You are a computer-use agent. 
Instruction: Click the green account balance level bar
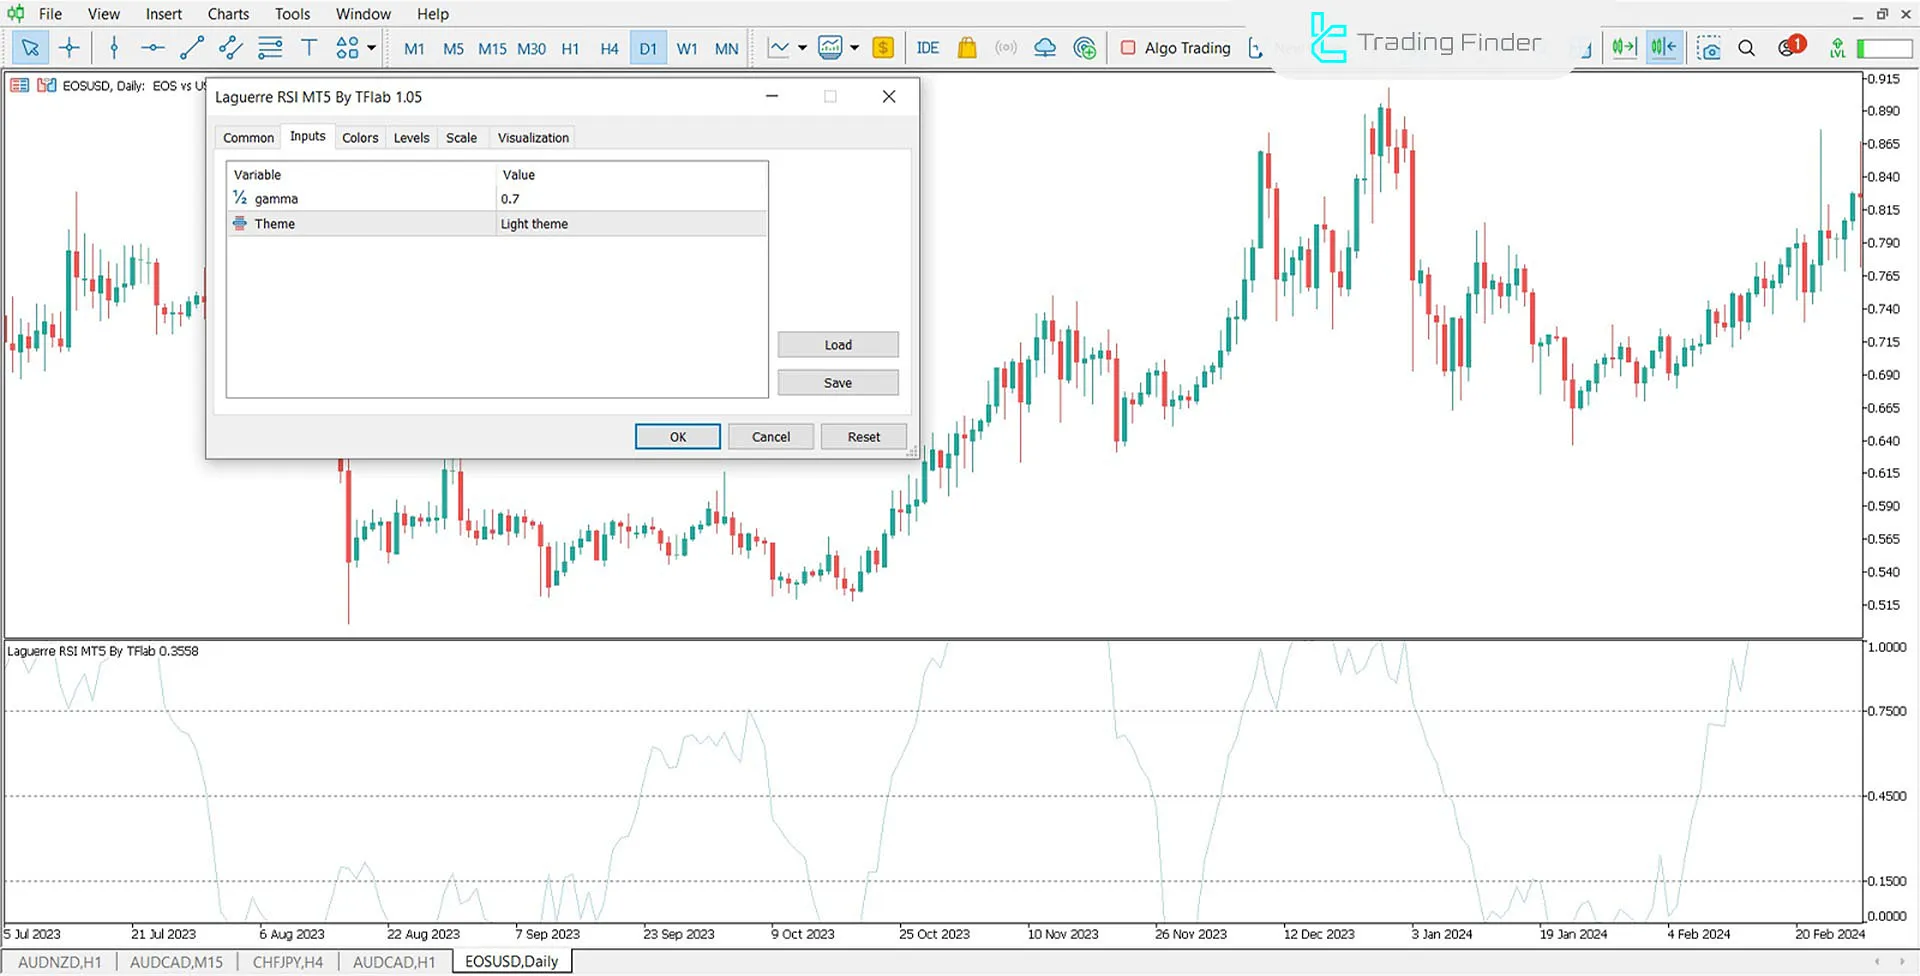tap(1883, 47)
